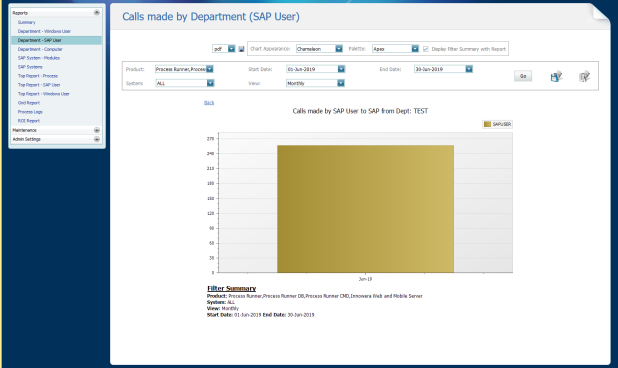Open the Start Date picker dropdown
The height and width of the screenshot is (368, 618).
[341, 69]
